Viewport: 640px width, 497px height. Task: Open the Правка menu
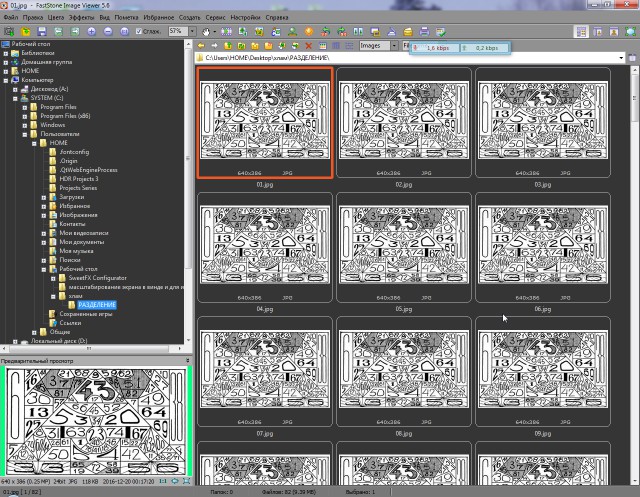pyautogui.click(x=33, y=18)
